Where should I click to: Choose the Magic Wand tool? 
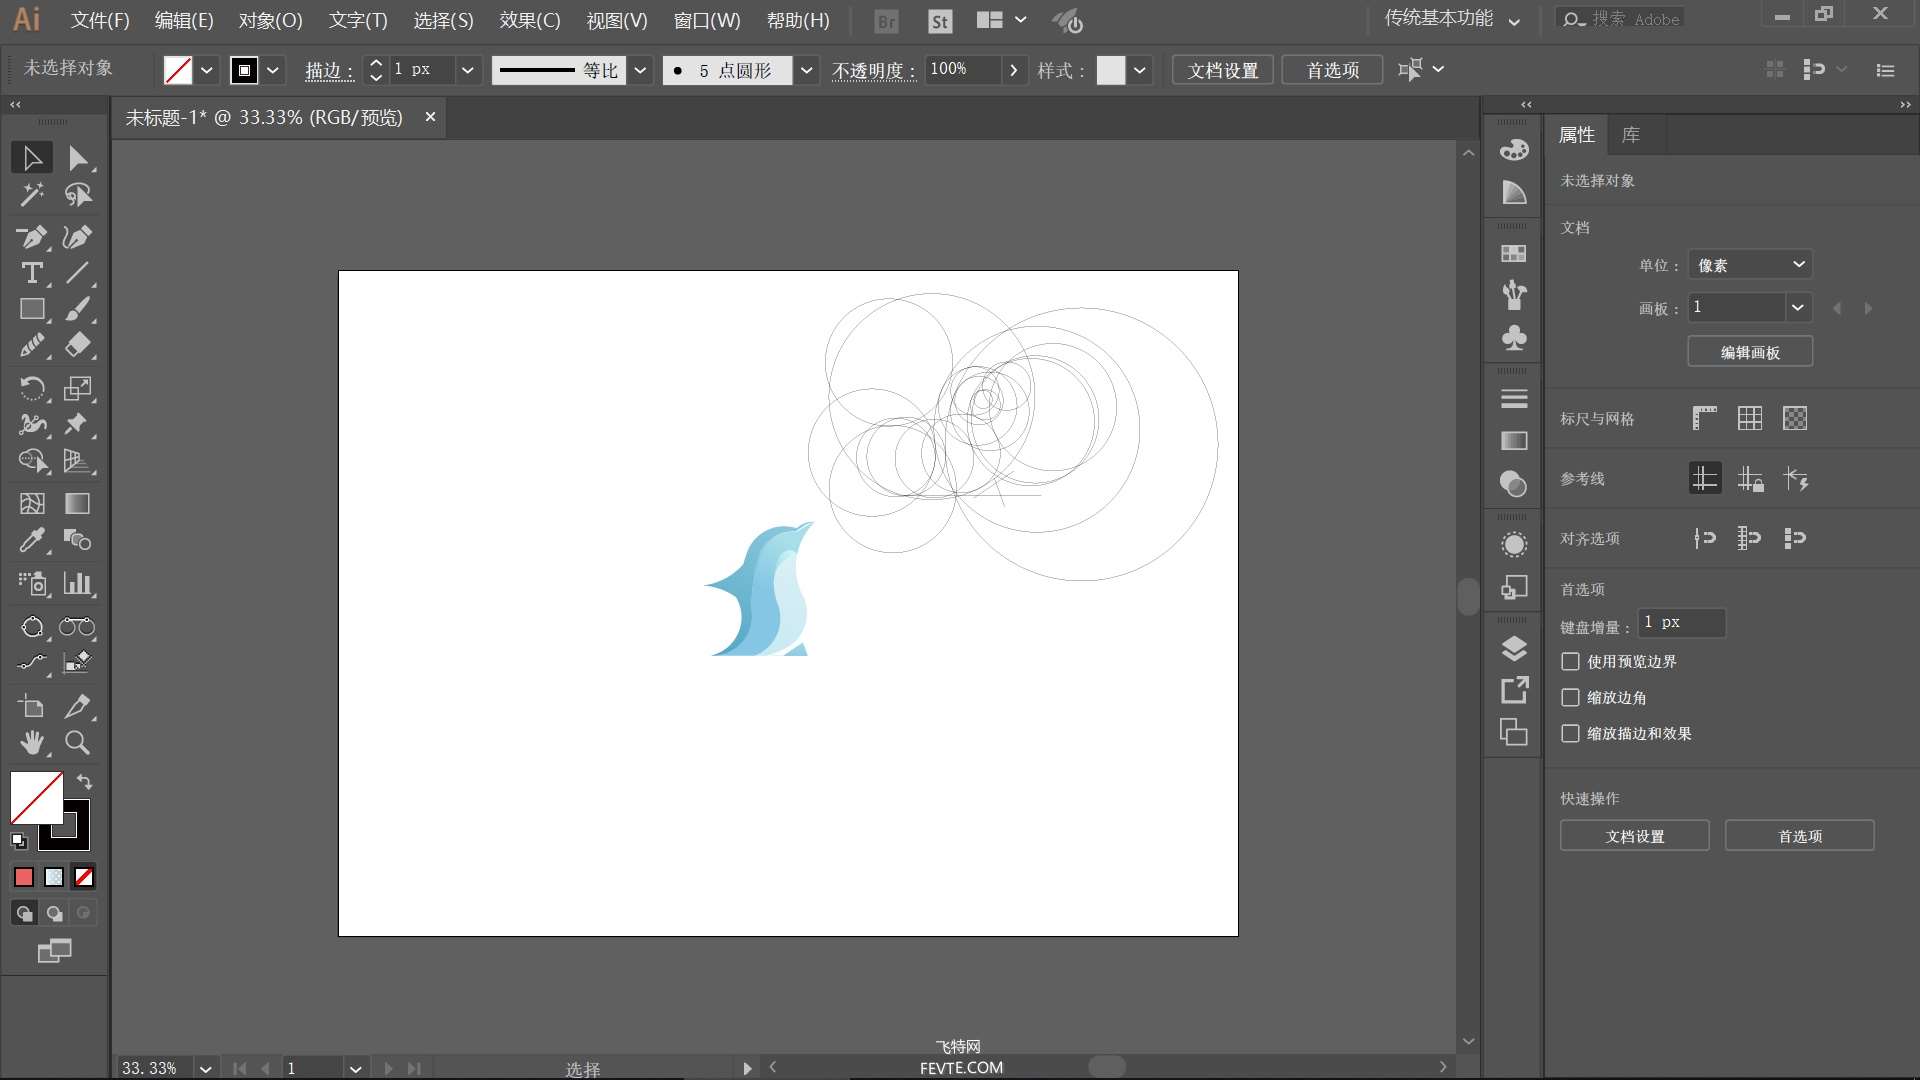click(32, 195)
